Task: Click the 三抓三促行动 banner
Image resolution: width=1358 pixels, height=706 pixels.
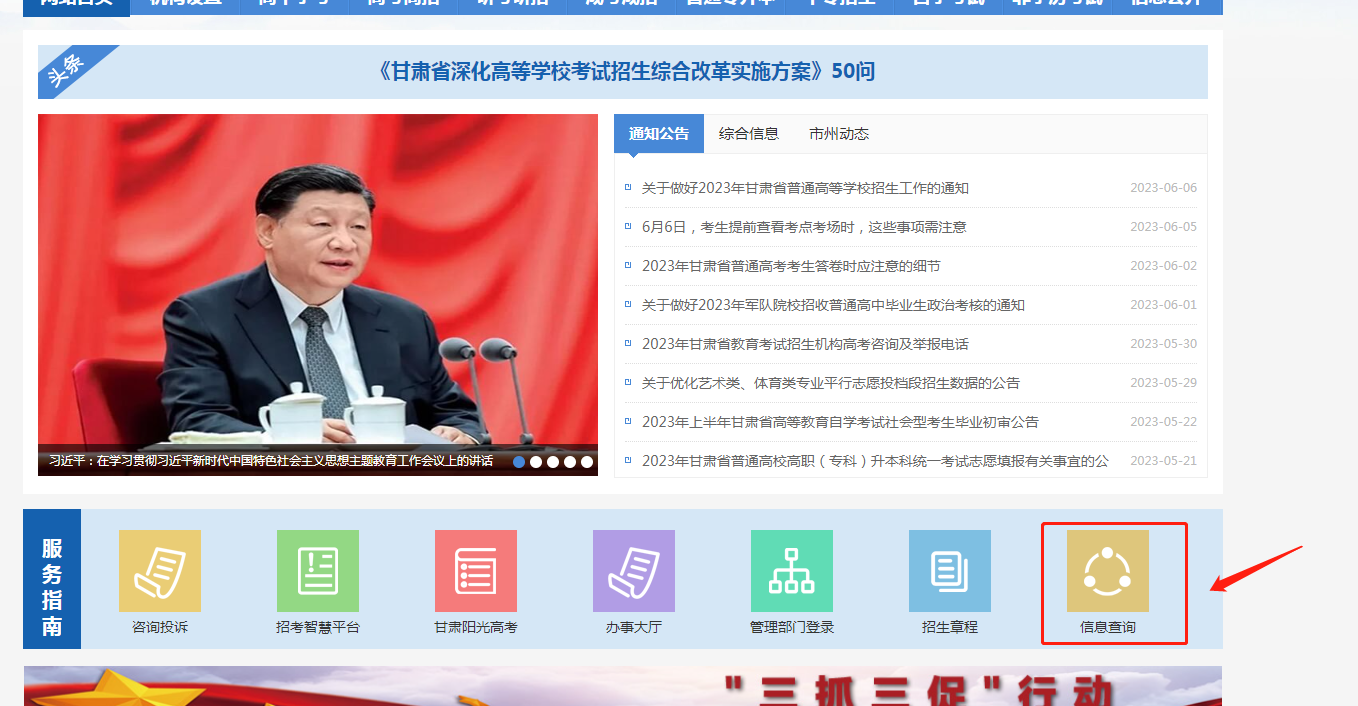Action: tap(622, 686)
